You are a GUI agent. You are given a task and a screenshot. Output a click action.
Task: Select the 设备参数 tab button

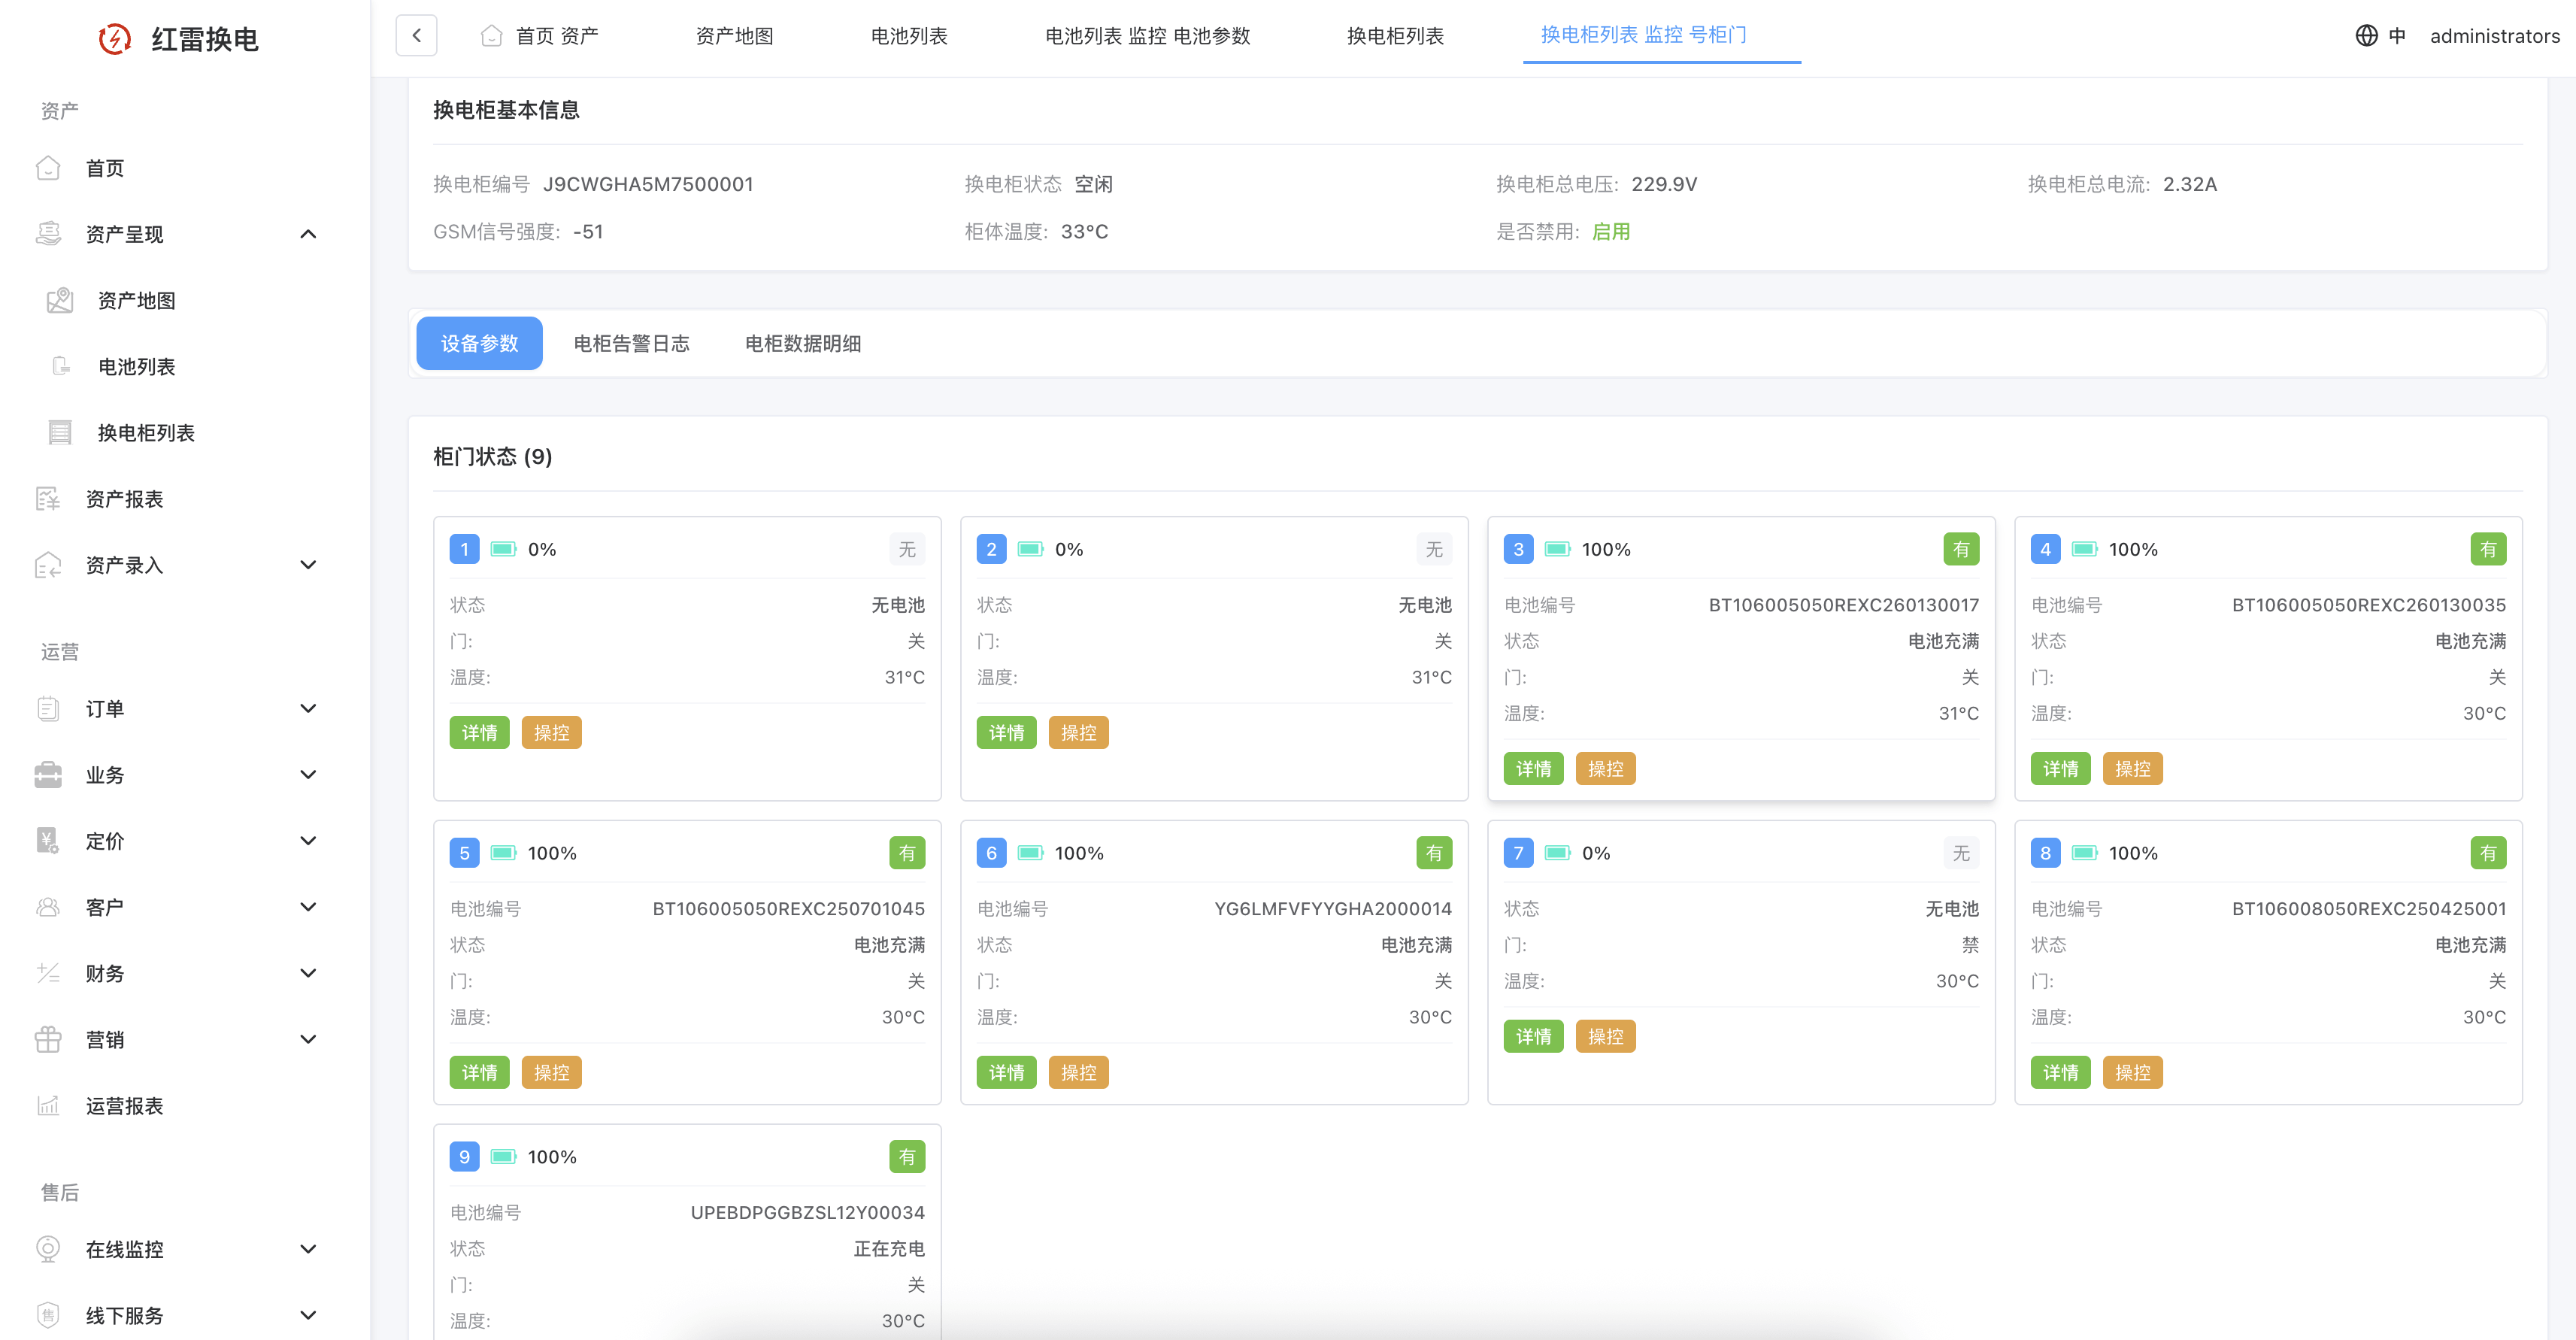coord(479,344)
